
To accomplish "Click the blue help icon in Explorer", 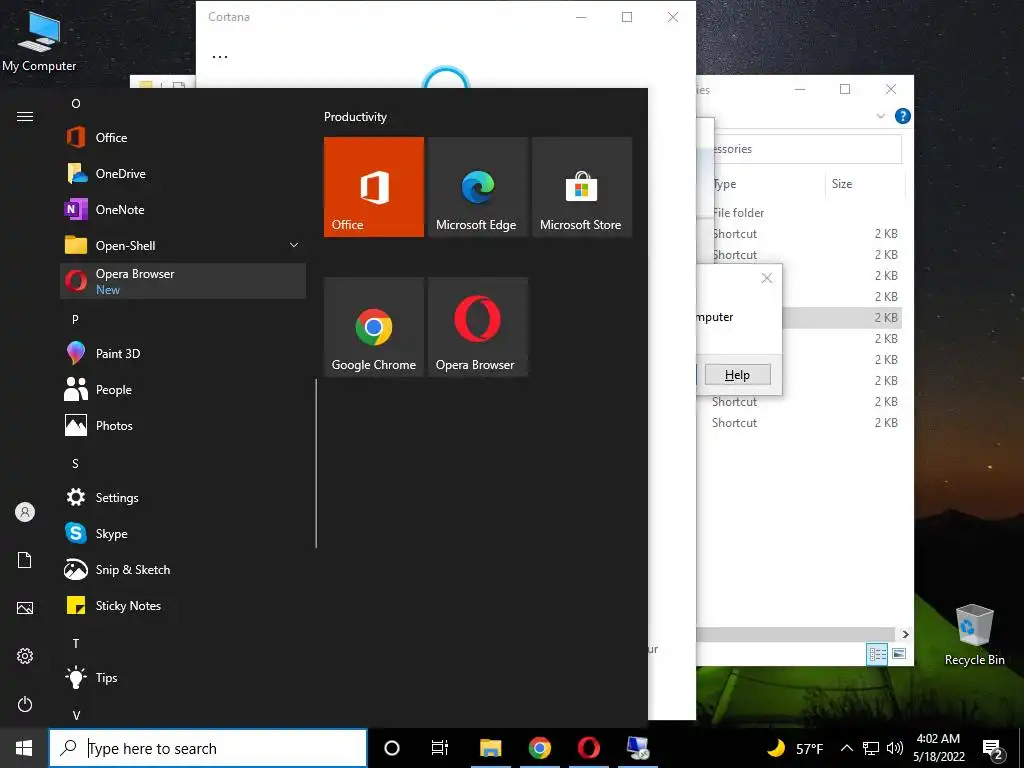I will coord(903,116).
